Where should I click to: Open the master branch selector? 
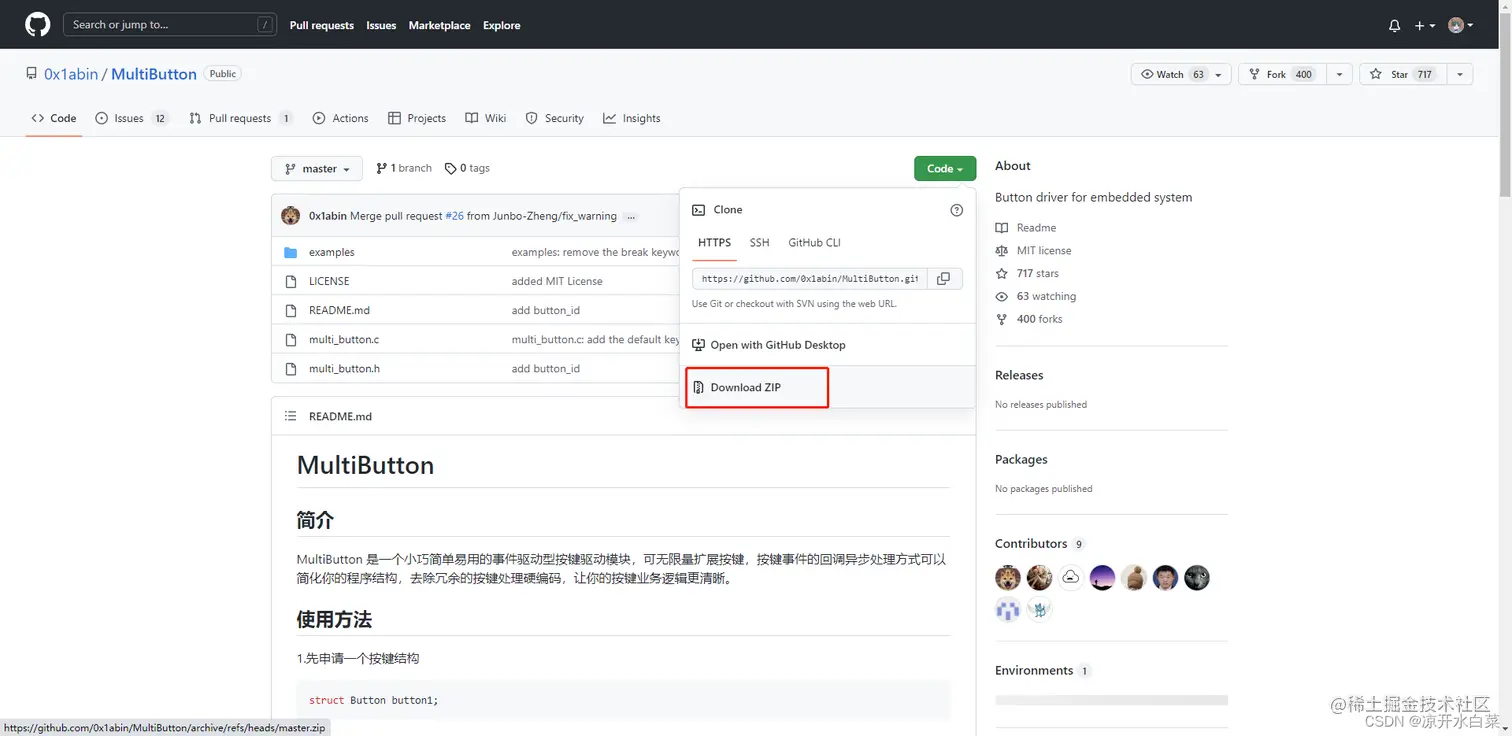[x=317, y=169]
